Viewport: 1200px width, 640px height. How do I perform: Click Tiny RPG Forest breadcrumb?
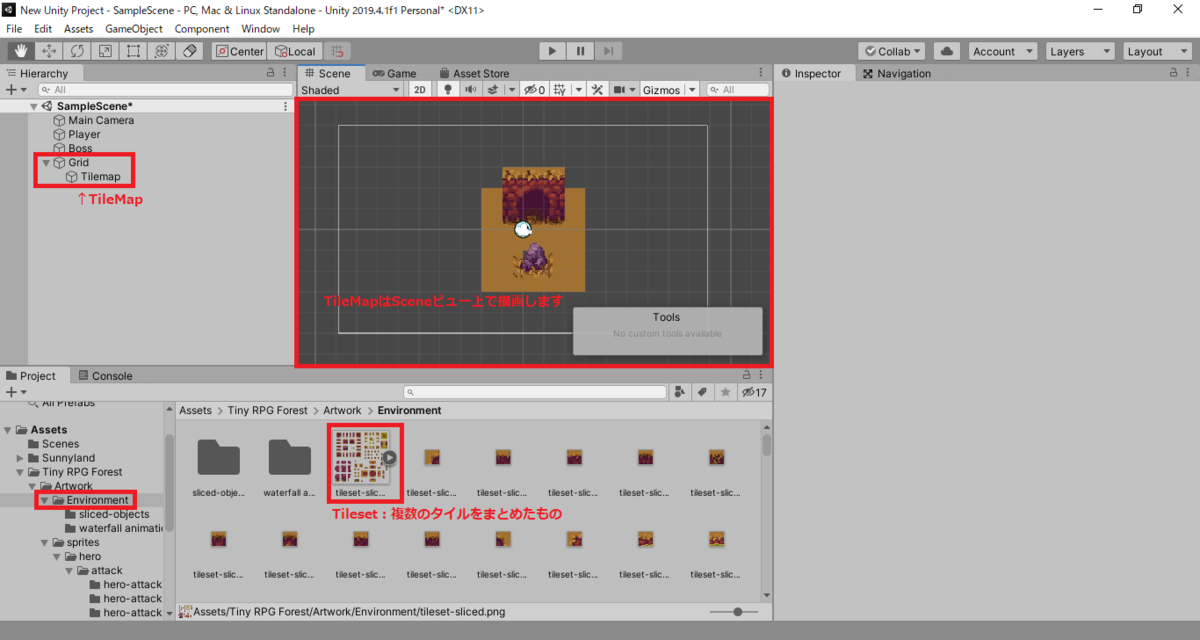click(268, 410)
